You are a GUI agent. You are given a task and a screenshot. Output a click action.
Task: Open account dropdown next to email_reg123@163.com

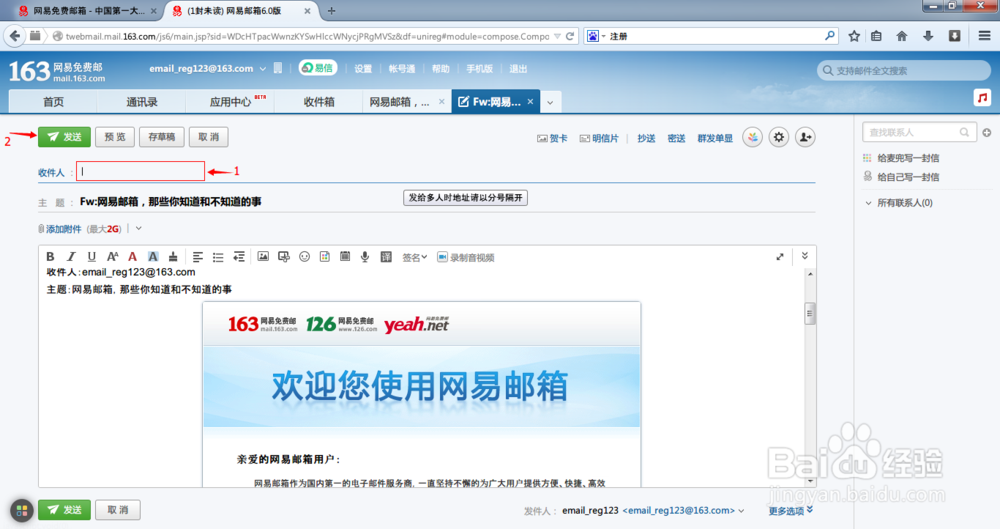(x=262, y=68)
